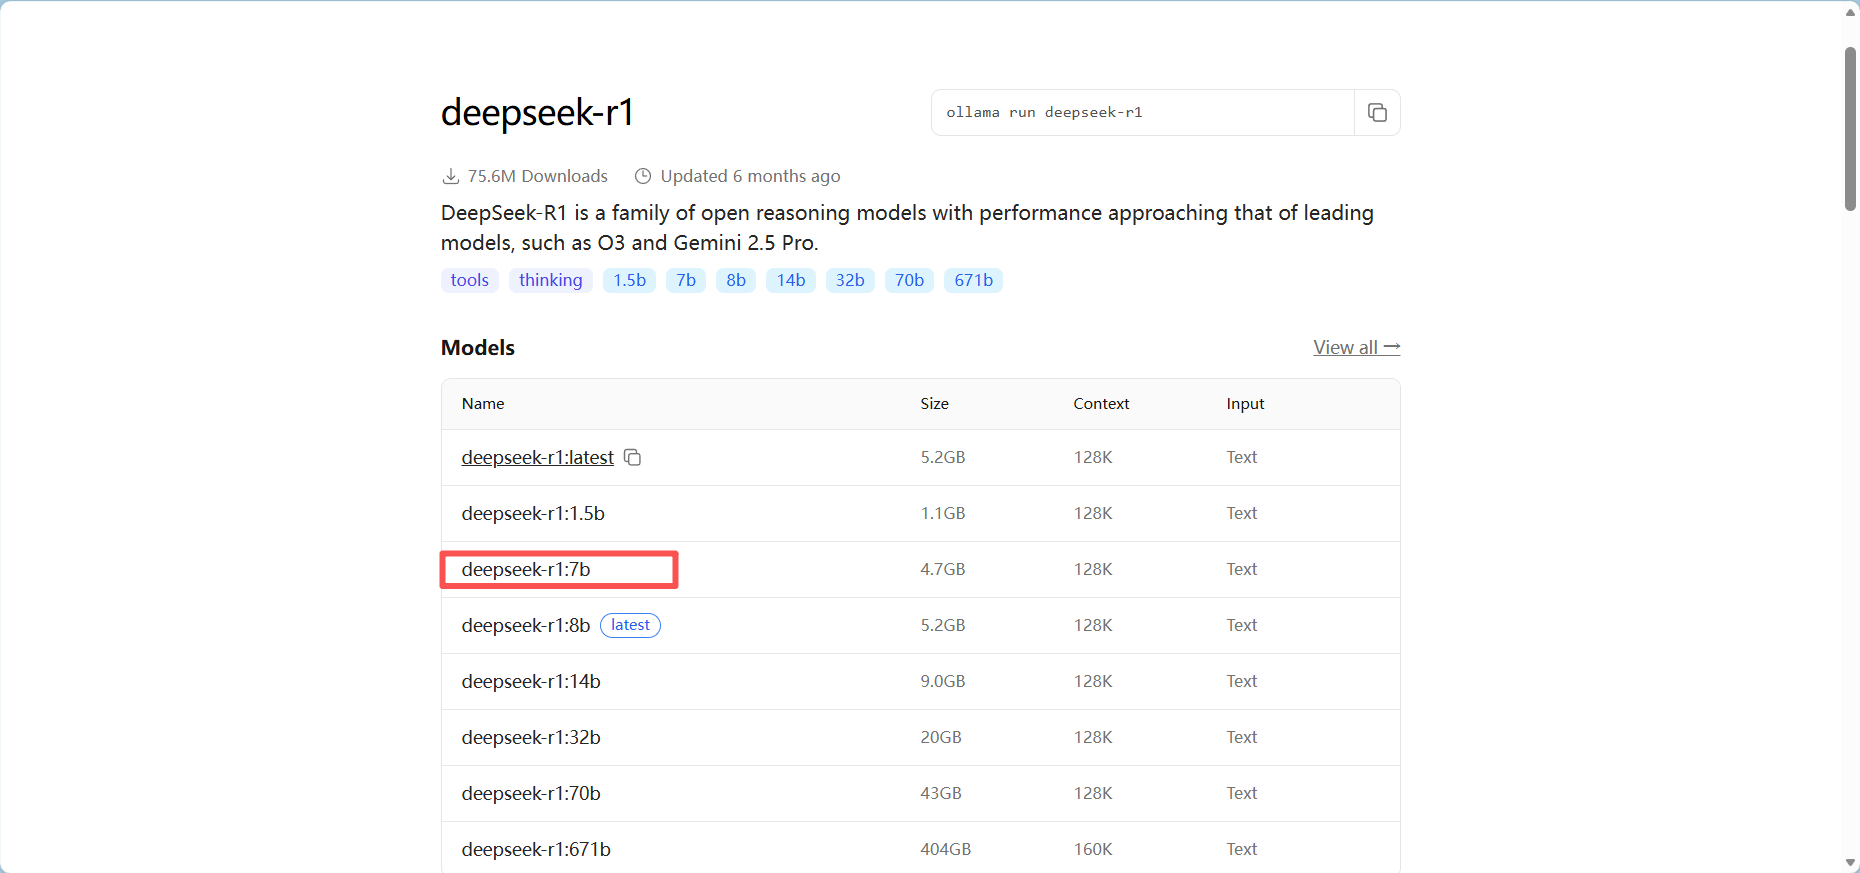This screenshot has width=1860, height=873.
Task: Click the Name column header
Action: (x=483, y=403)
